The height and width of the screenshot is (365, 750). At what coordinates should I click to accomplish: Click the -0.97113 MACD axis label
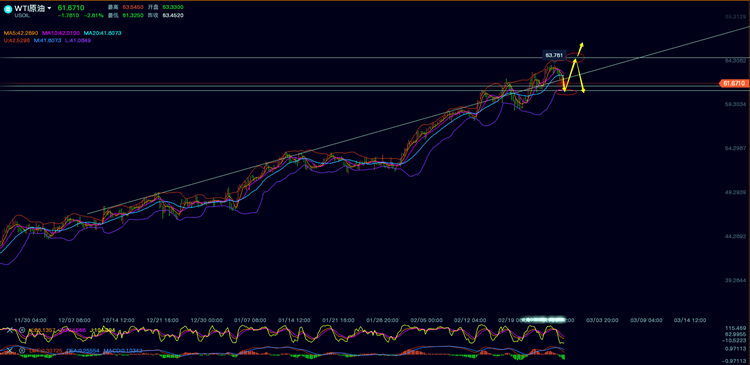tap(735, 361)
